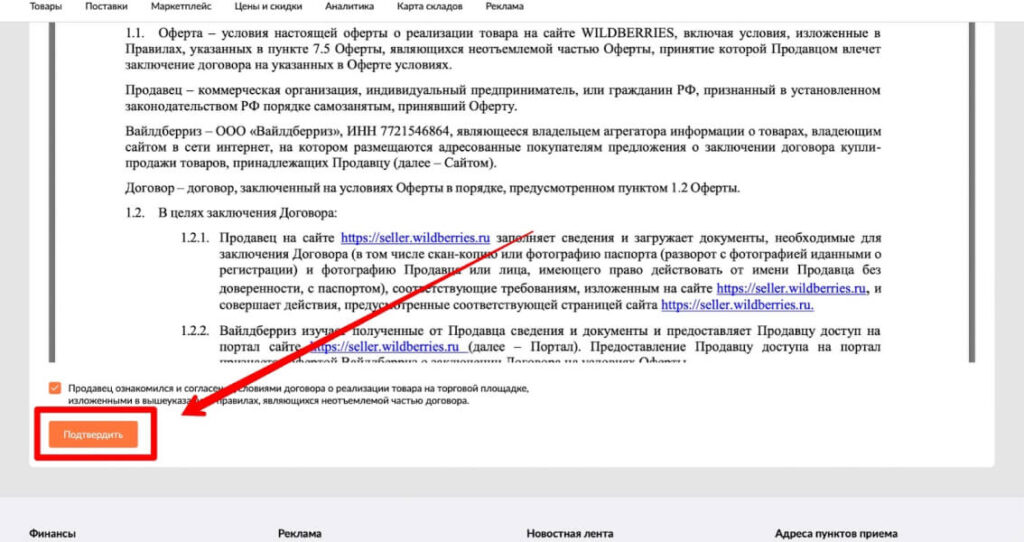
Task: Open the Новостная лента footer section
Action: (569, 534)
